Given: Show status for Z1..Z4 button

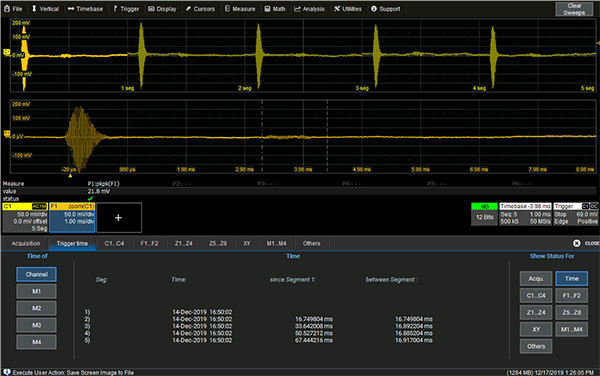Looking at the screenshot, I should click(x=536, y=313).
